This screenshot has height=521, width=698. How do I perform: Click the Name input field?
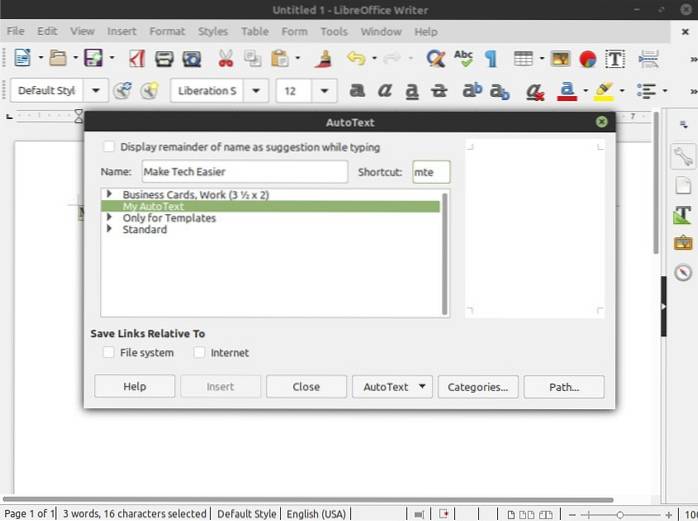[245, 171]
